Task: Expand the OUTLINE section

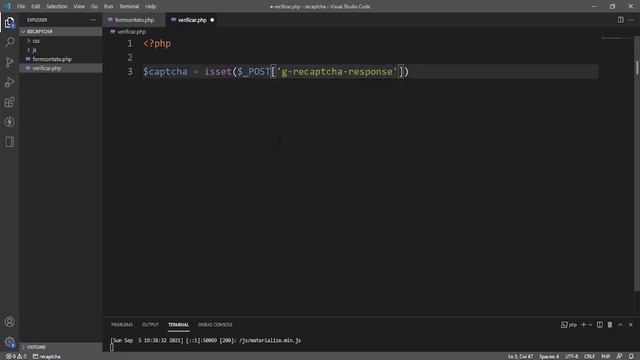Action: (61, 347)
